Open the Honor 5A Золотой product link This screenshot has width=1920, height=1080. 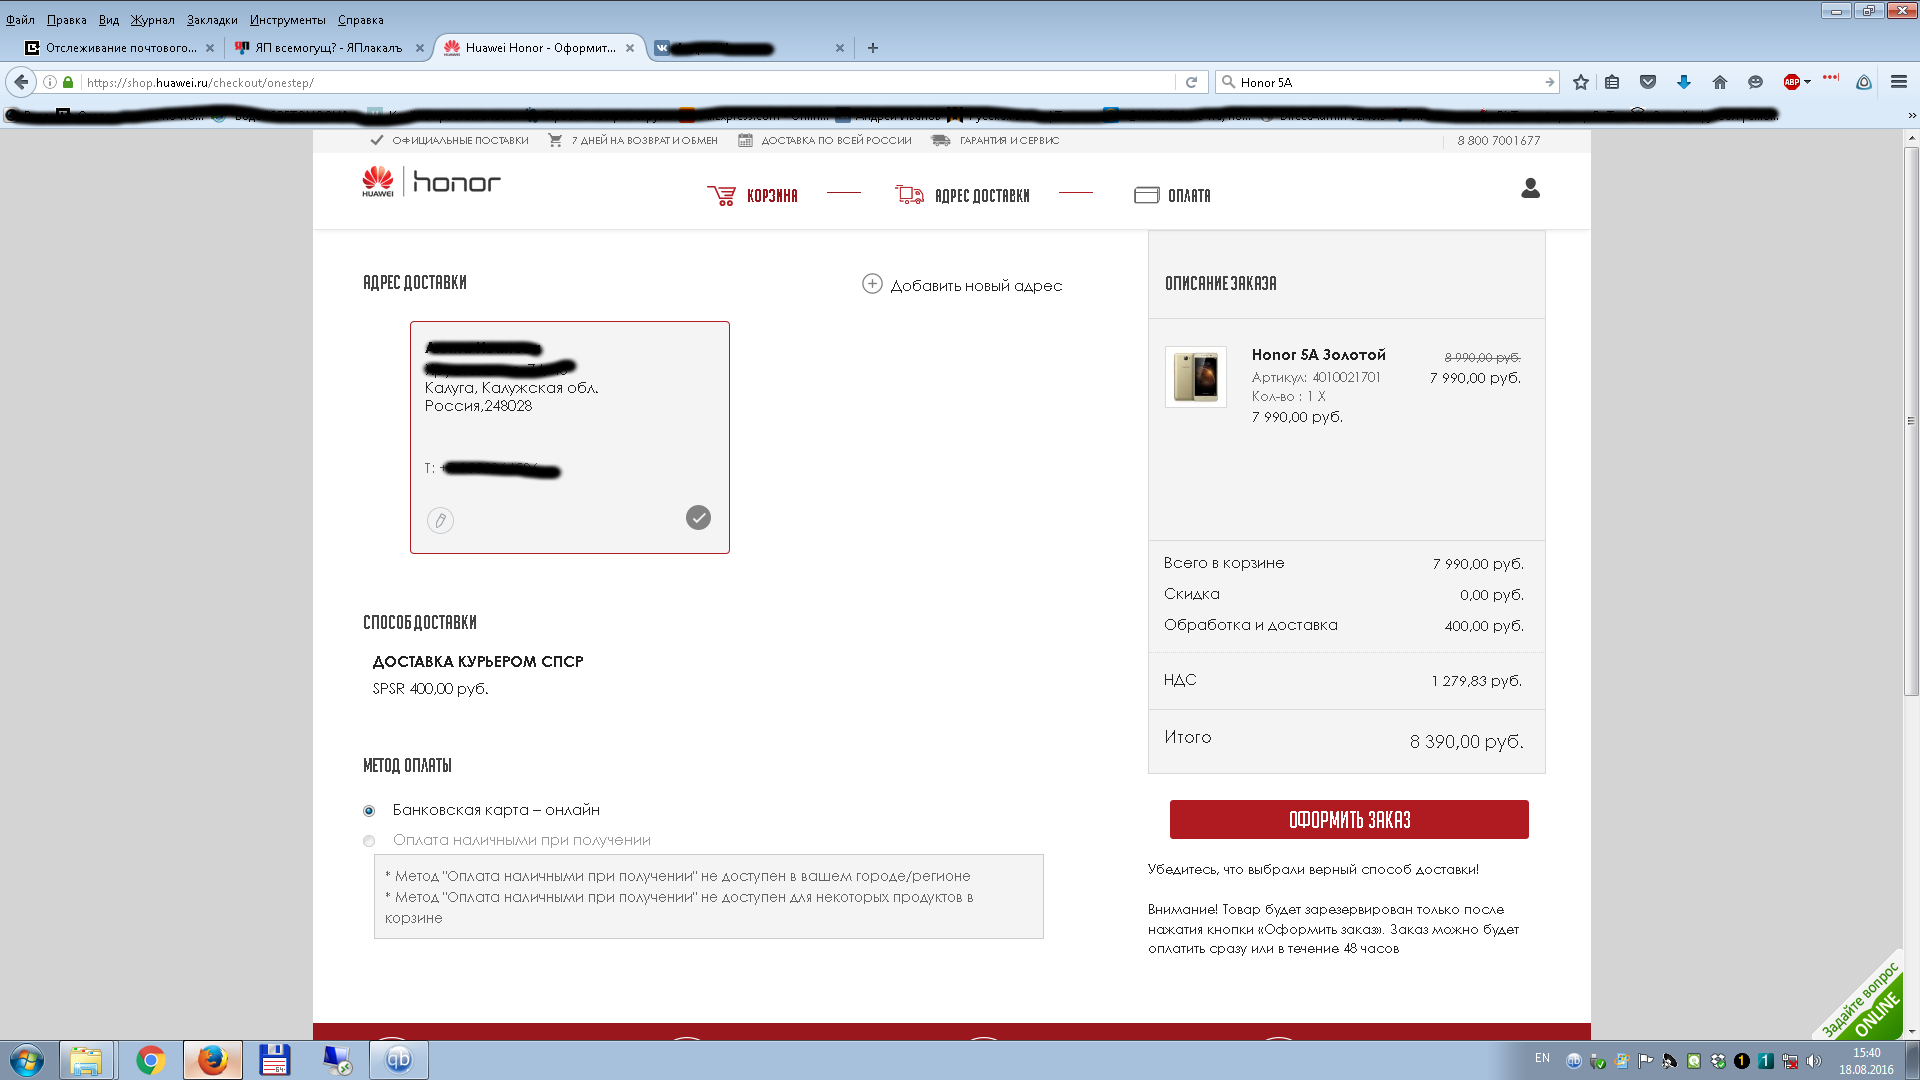(1318, 355)
